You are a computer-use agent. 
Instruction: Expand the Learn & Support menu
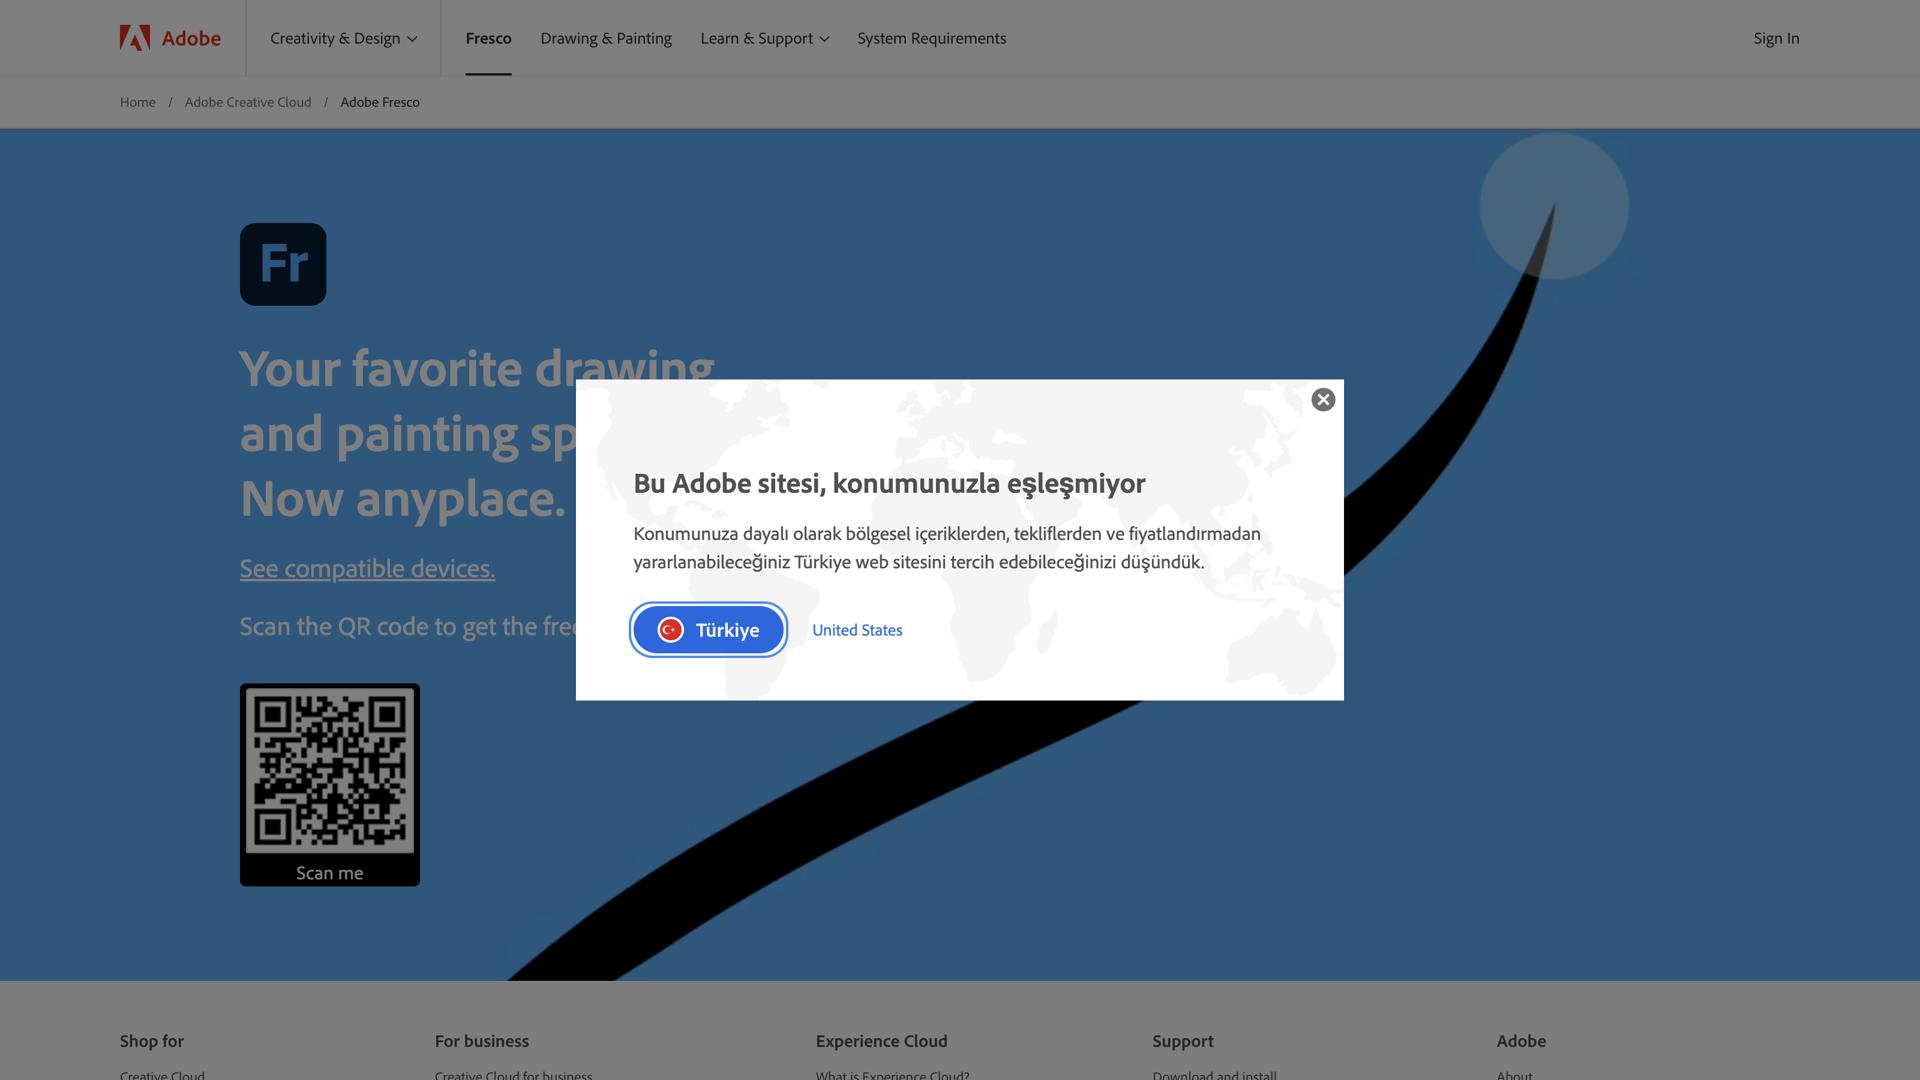pos(764,38)
